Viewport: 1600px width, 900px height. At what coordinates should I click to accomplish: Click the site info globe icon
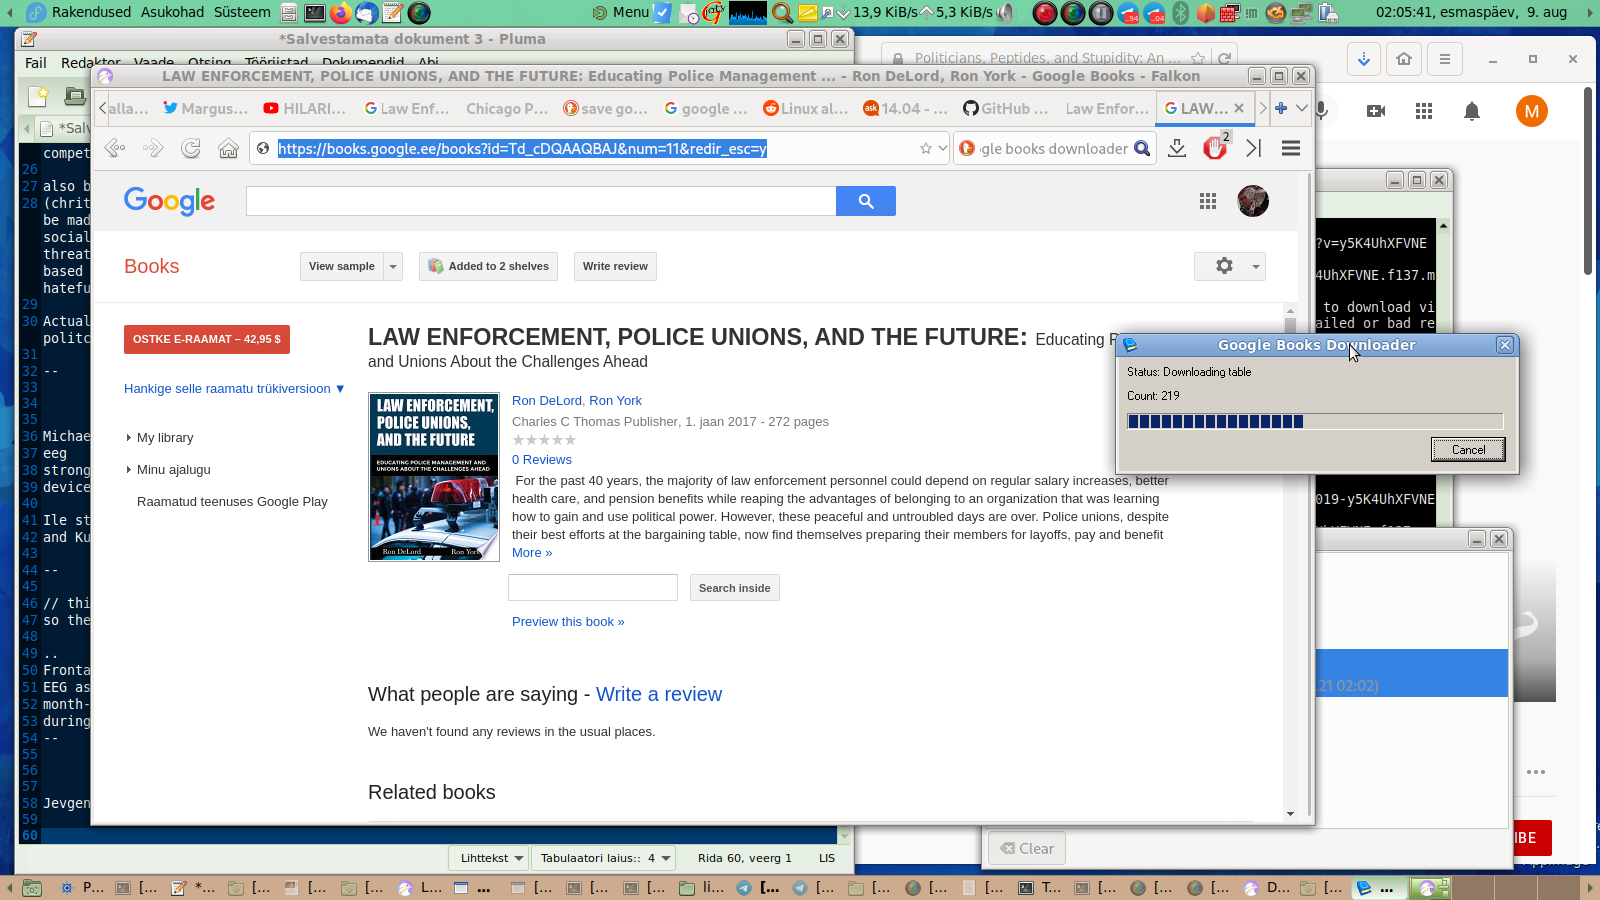[x=263, y=149]
